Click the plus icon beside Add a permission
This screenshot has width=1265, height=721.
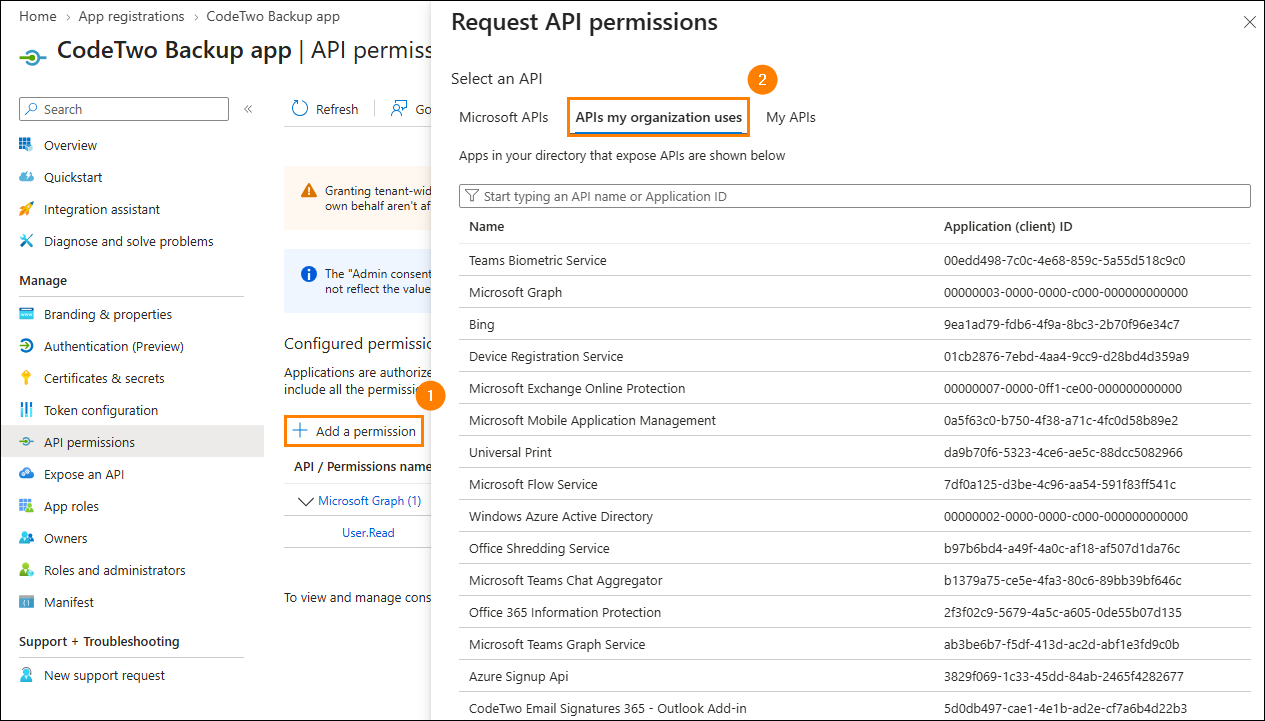[x=299, y=431]
